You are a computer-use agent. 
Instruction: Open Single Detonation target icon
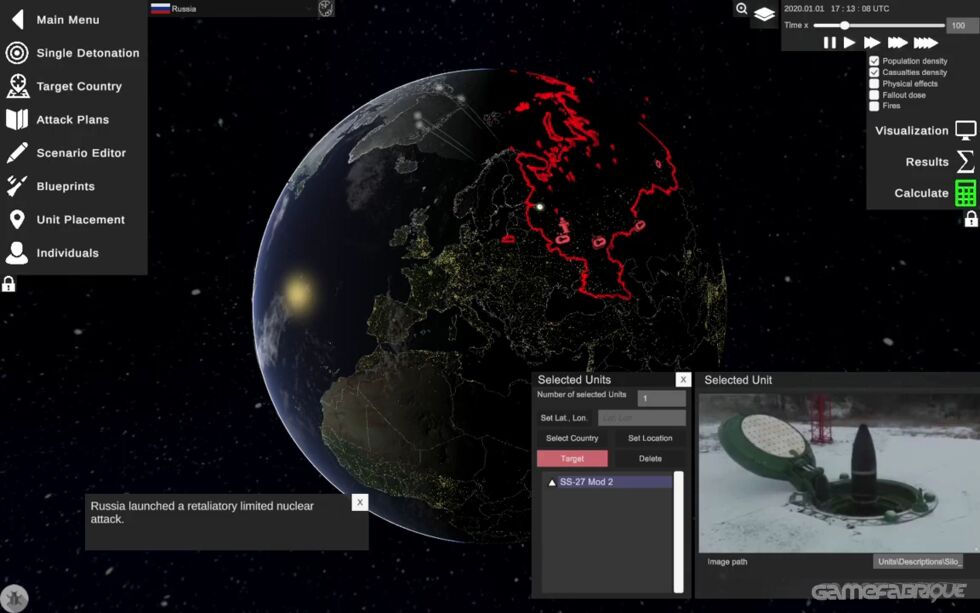pyautogui.click(x=17, y=53)
